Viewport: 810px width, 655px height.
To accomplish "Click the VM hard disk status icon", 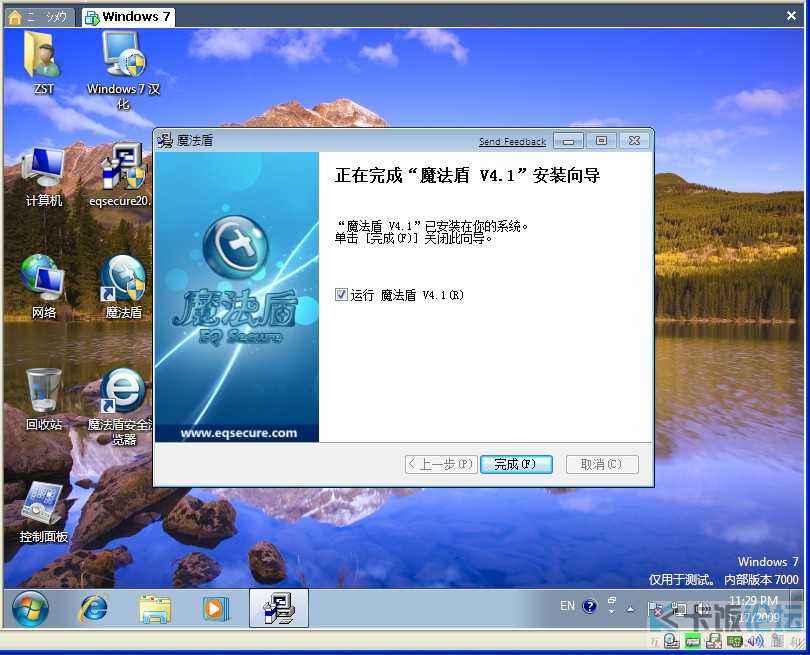I will click(x=671, y=641).
